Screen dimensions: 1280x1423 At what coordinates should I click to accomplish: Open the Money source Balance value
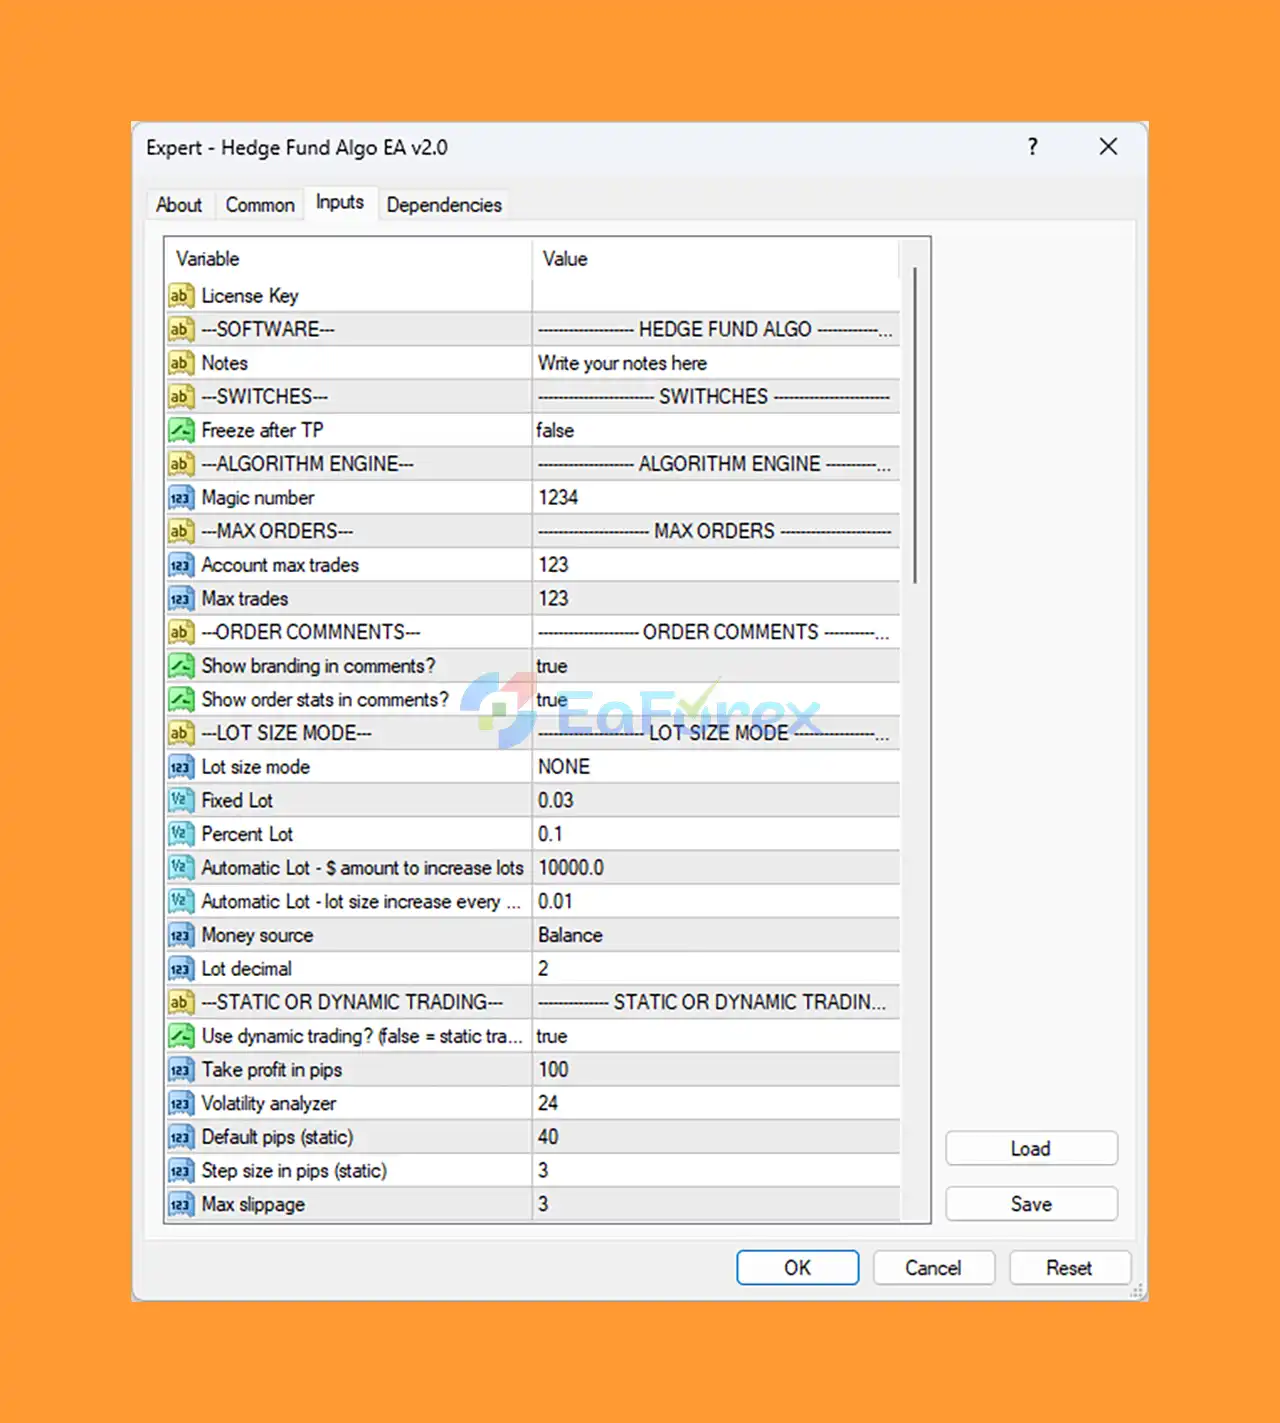pos(716,935)
